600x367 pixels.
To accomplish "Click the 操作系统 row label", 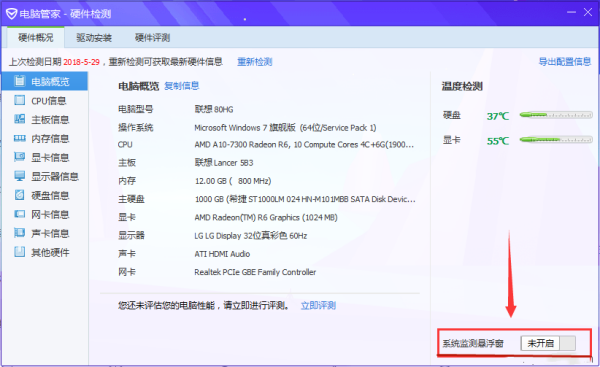I will click(x=135, y=127).
